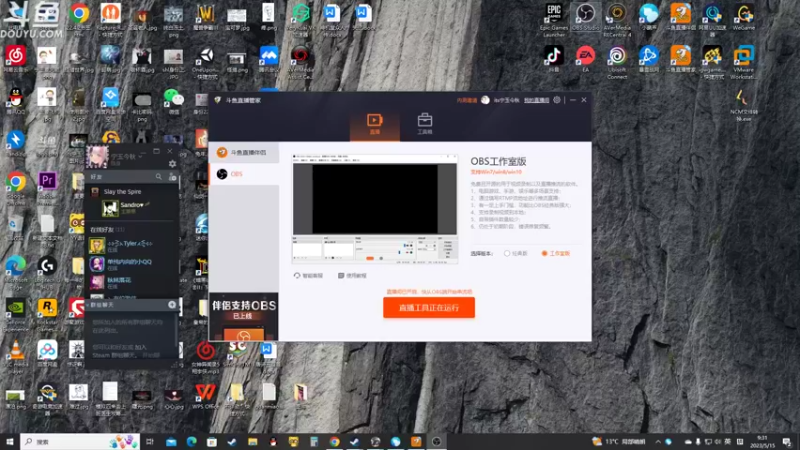Click the add group chat plus button

point(172,305)
